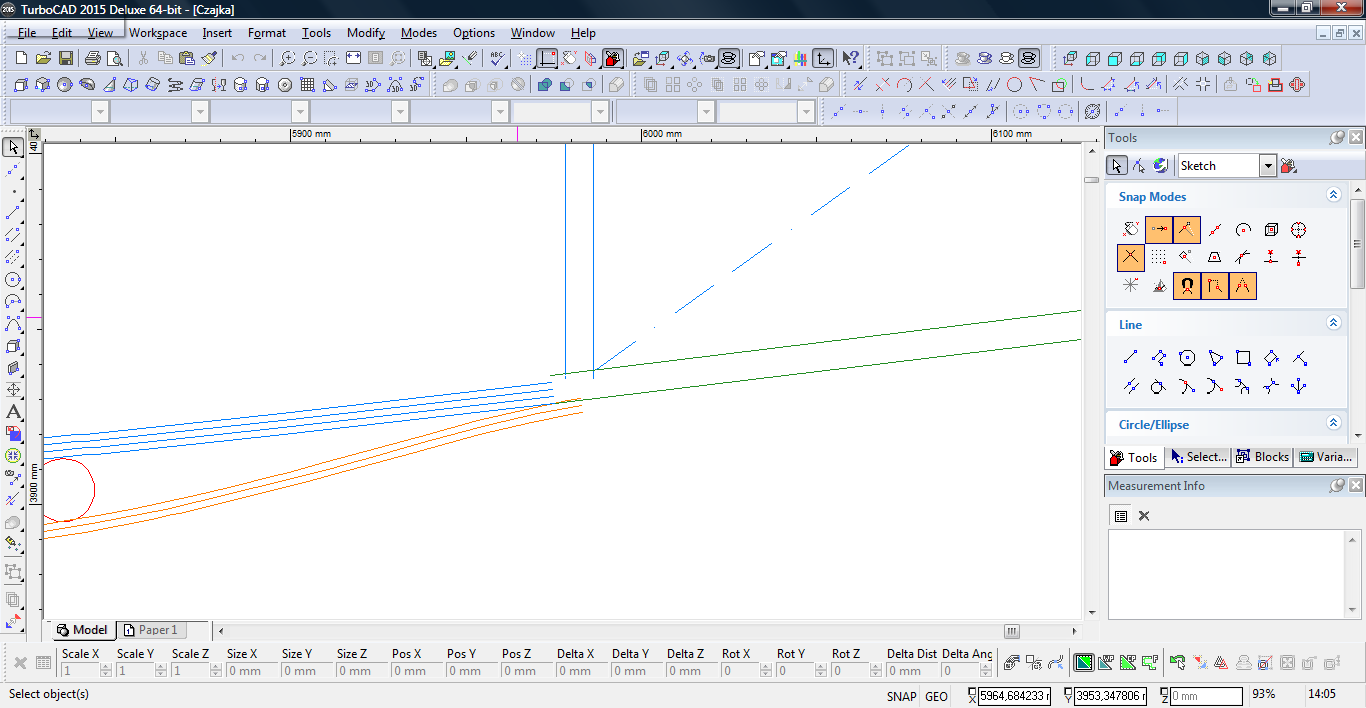The image size is (1366, 708).
Task: Open the Modify menu
Action: pyautogui.click(x=365, y=33)
